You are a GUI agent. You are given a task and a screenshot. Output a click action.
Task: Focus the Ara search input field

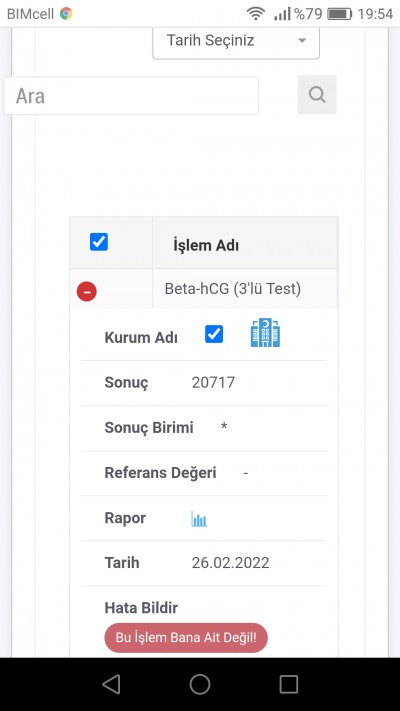point(131,96)
